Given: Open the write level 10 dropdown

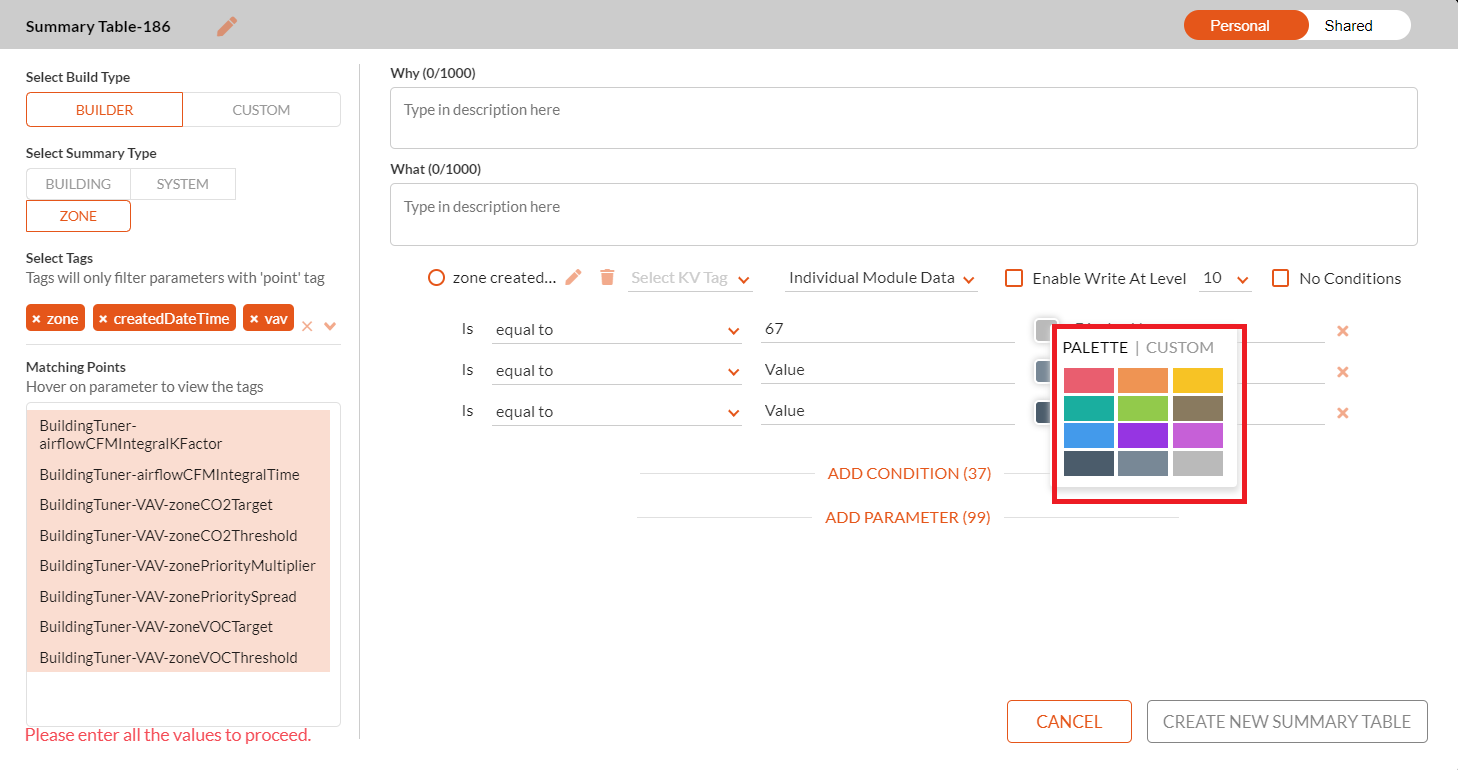Looking at the screenshot, I should (1225, 279).
